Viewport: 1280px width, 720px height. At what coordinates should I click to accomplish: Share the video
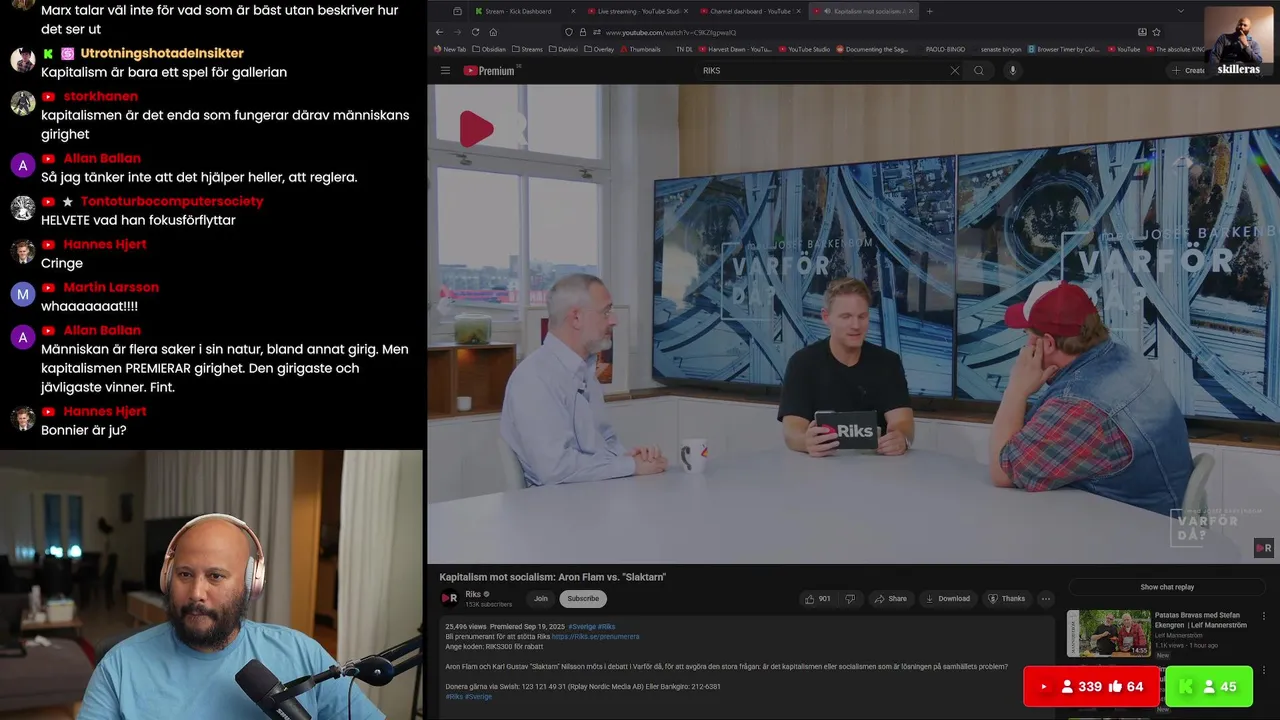[890, 599]
